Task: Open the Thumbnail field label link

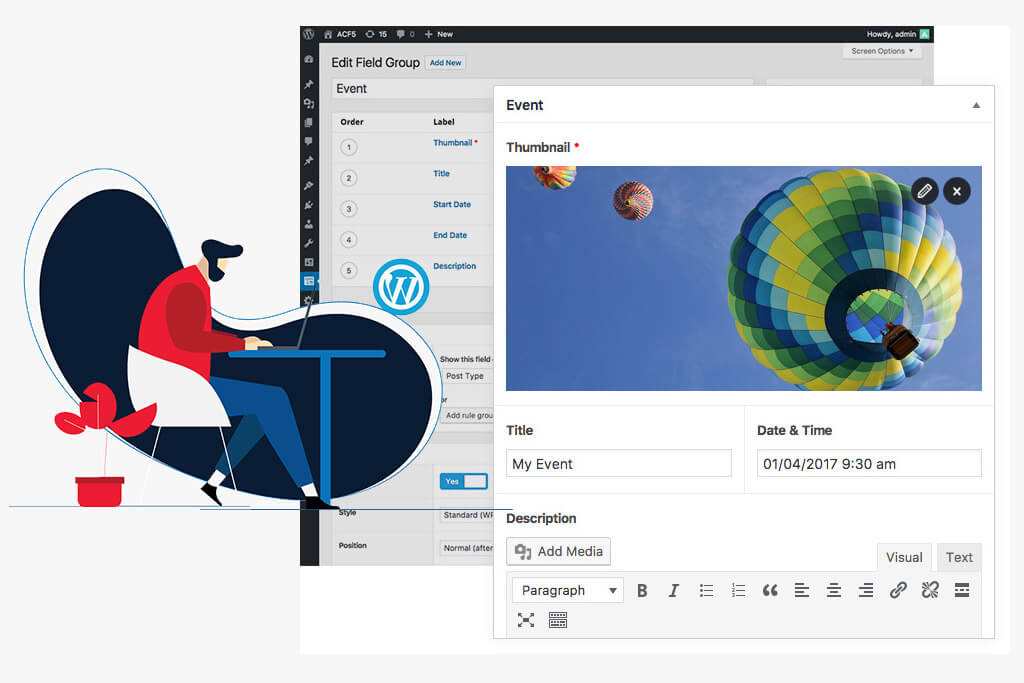Action: pos(453,142)
